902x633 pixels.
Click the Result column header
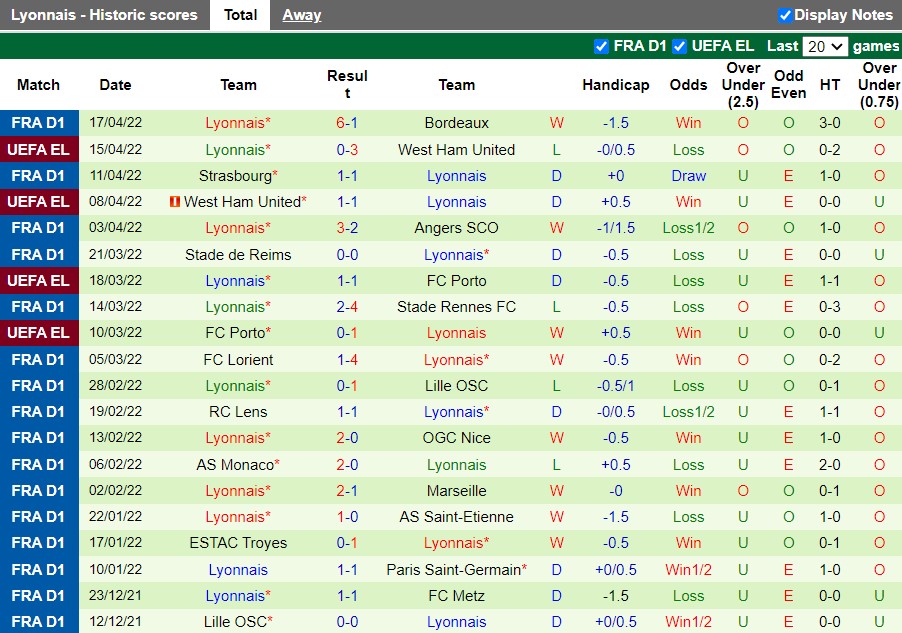[348, 84]
